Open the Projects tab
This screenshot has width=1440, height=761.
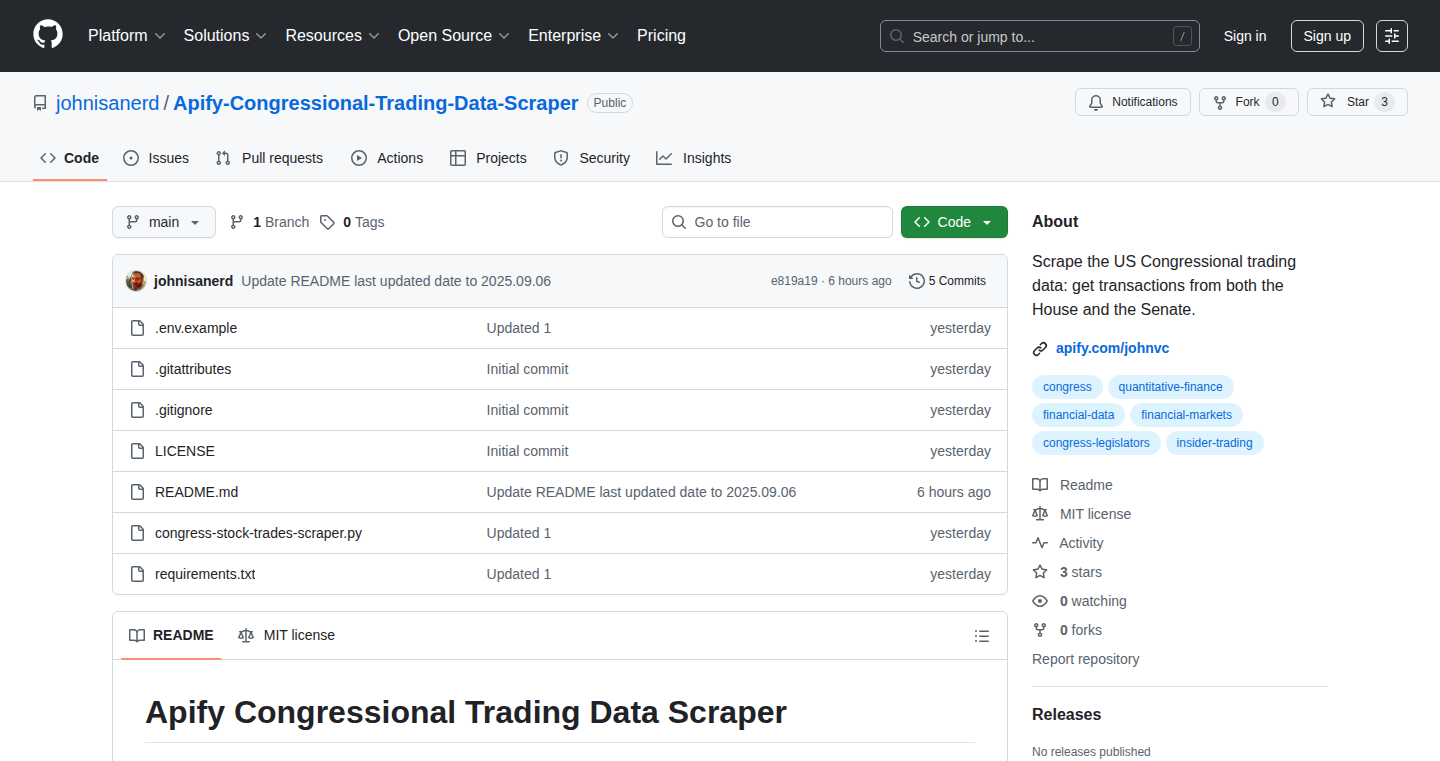pos(488,158)
